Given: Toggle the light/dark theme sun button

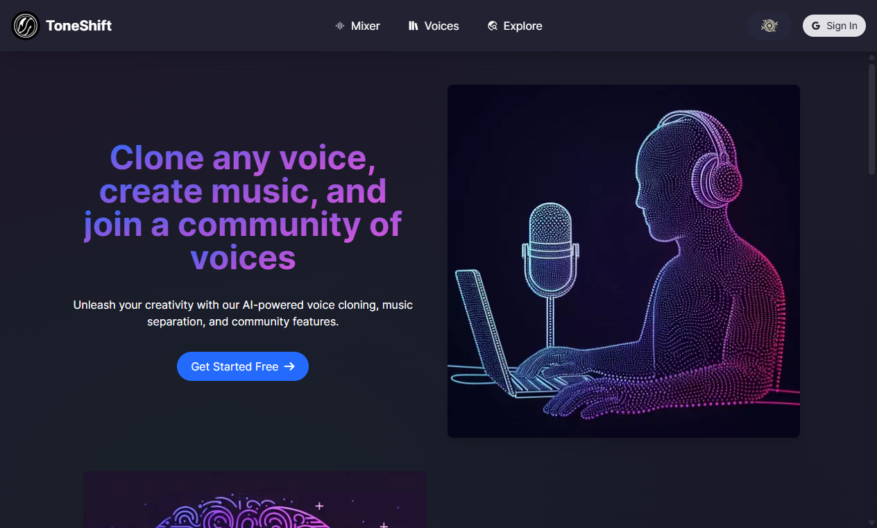Looking at the screenshot, I should click(x=769, y=26).
